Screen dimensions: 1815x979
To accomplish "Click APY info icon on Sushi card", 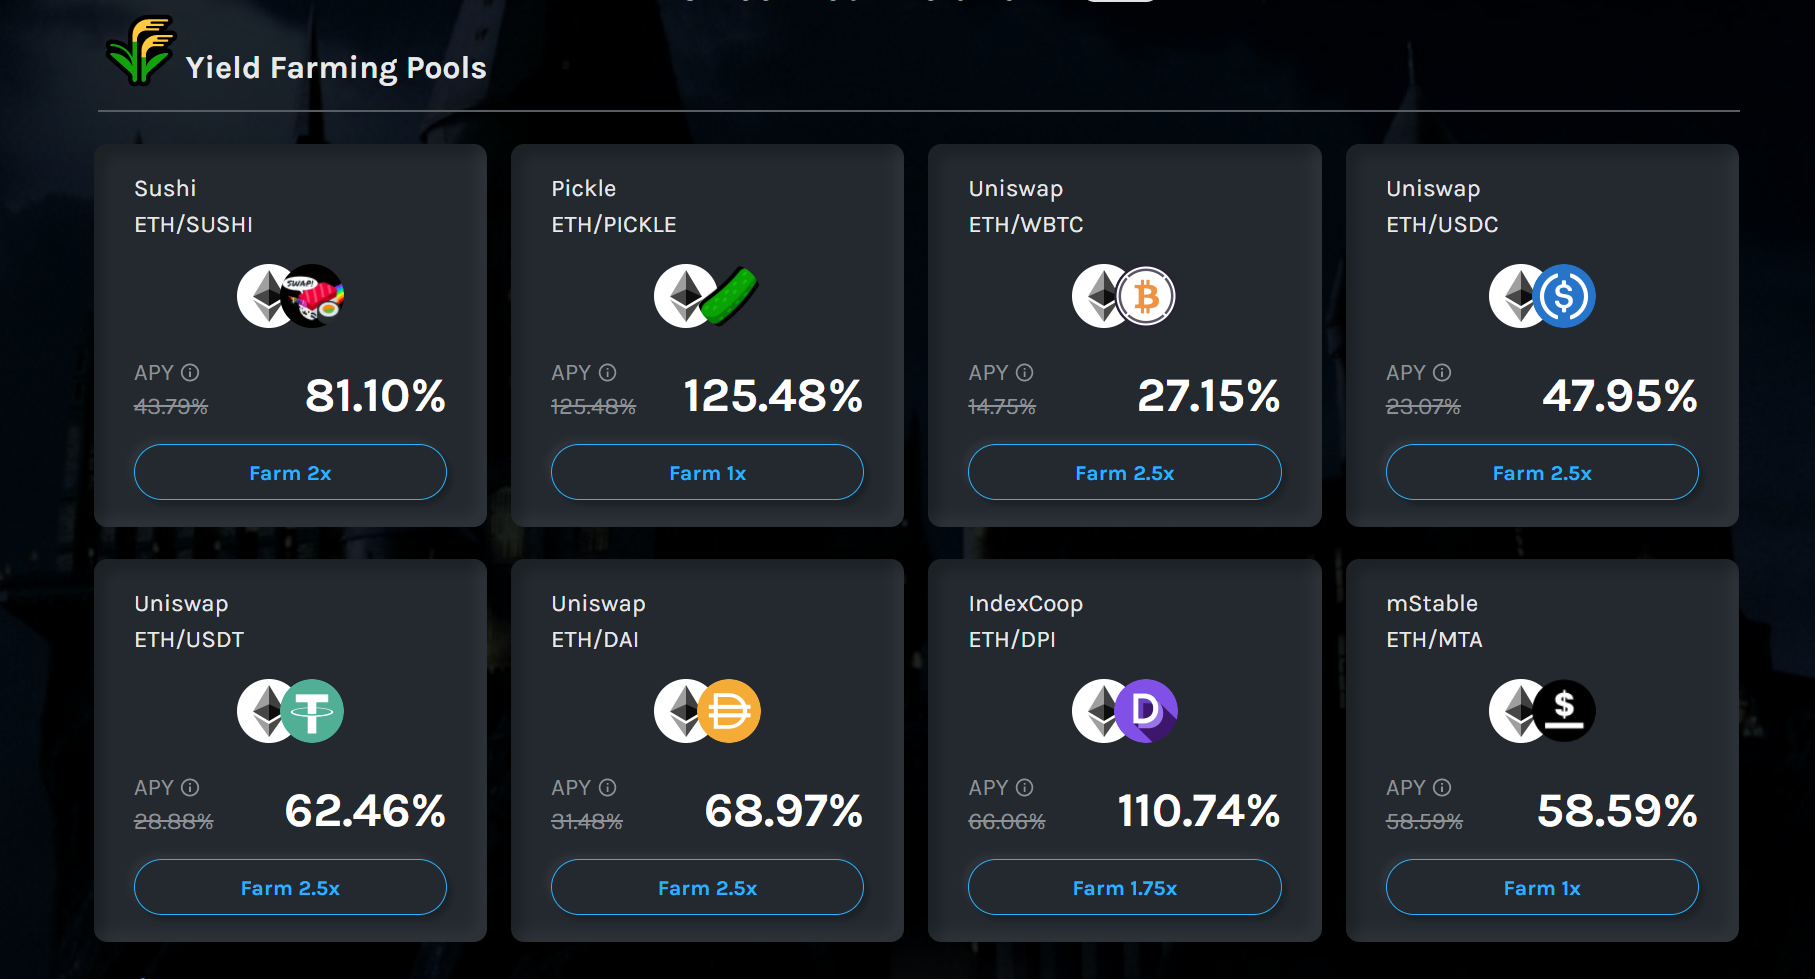I will 190,372.
